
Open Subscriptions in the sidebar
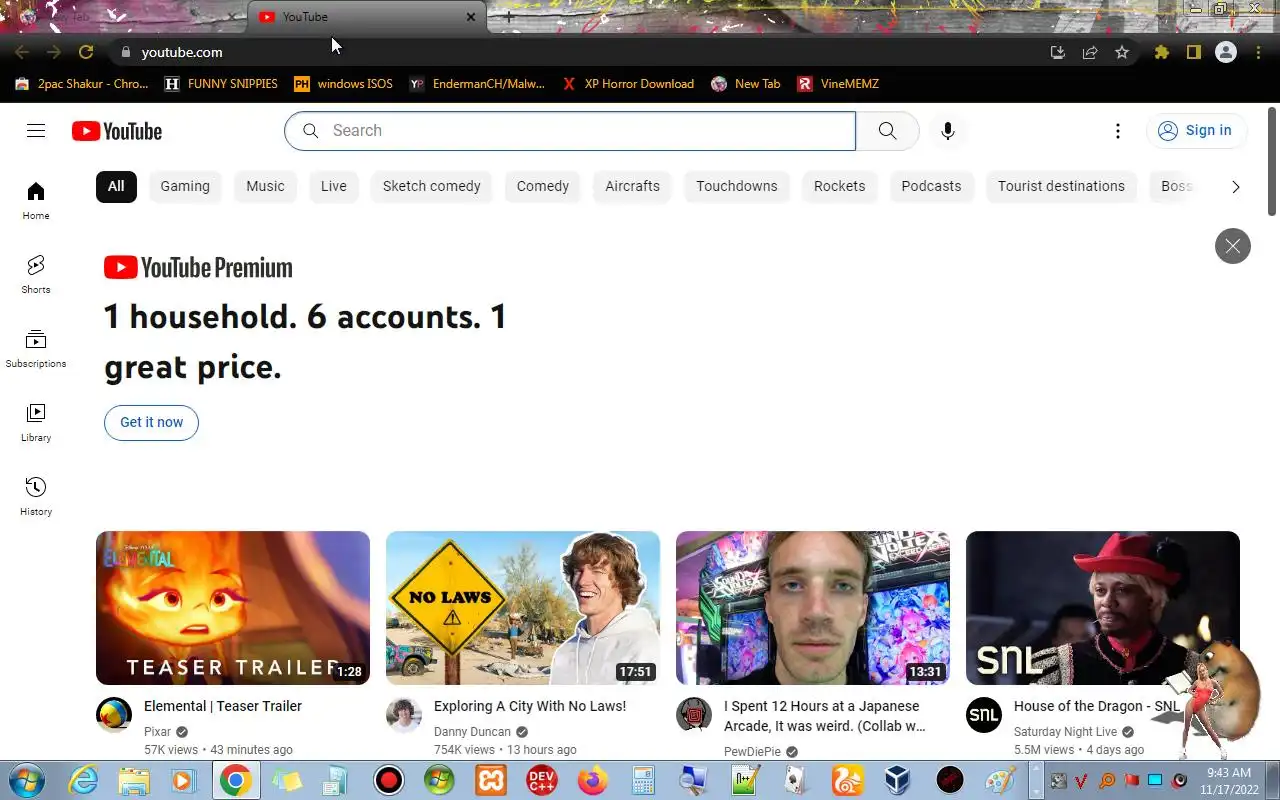coord(36,348)
